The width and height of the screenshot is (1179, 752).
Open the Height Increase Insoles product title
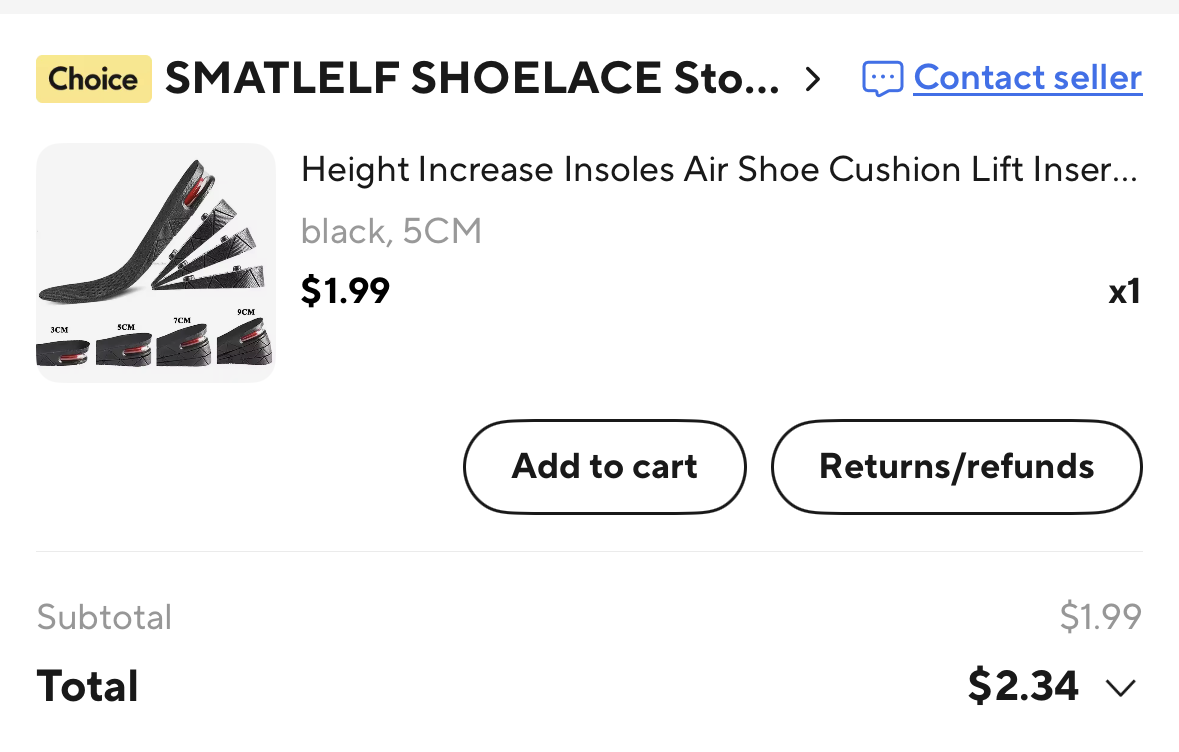click(x=719, y=170)
